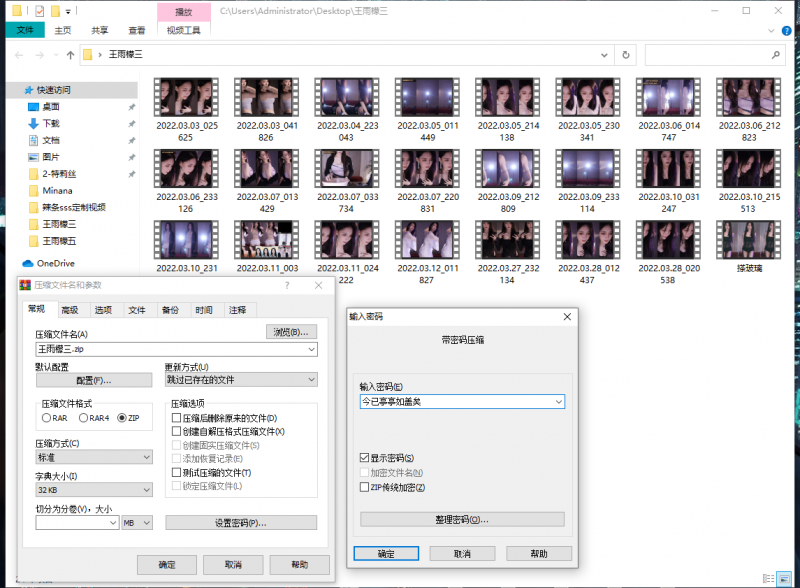Click the Downloads (下载) arrow icon in sidebar
Image resolution: width=800 pixels, height=588 pixels.
tap(32, 123)
